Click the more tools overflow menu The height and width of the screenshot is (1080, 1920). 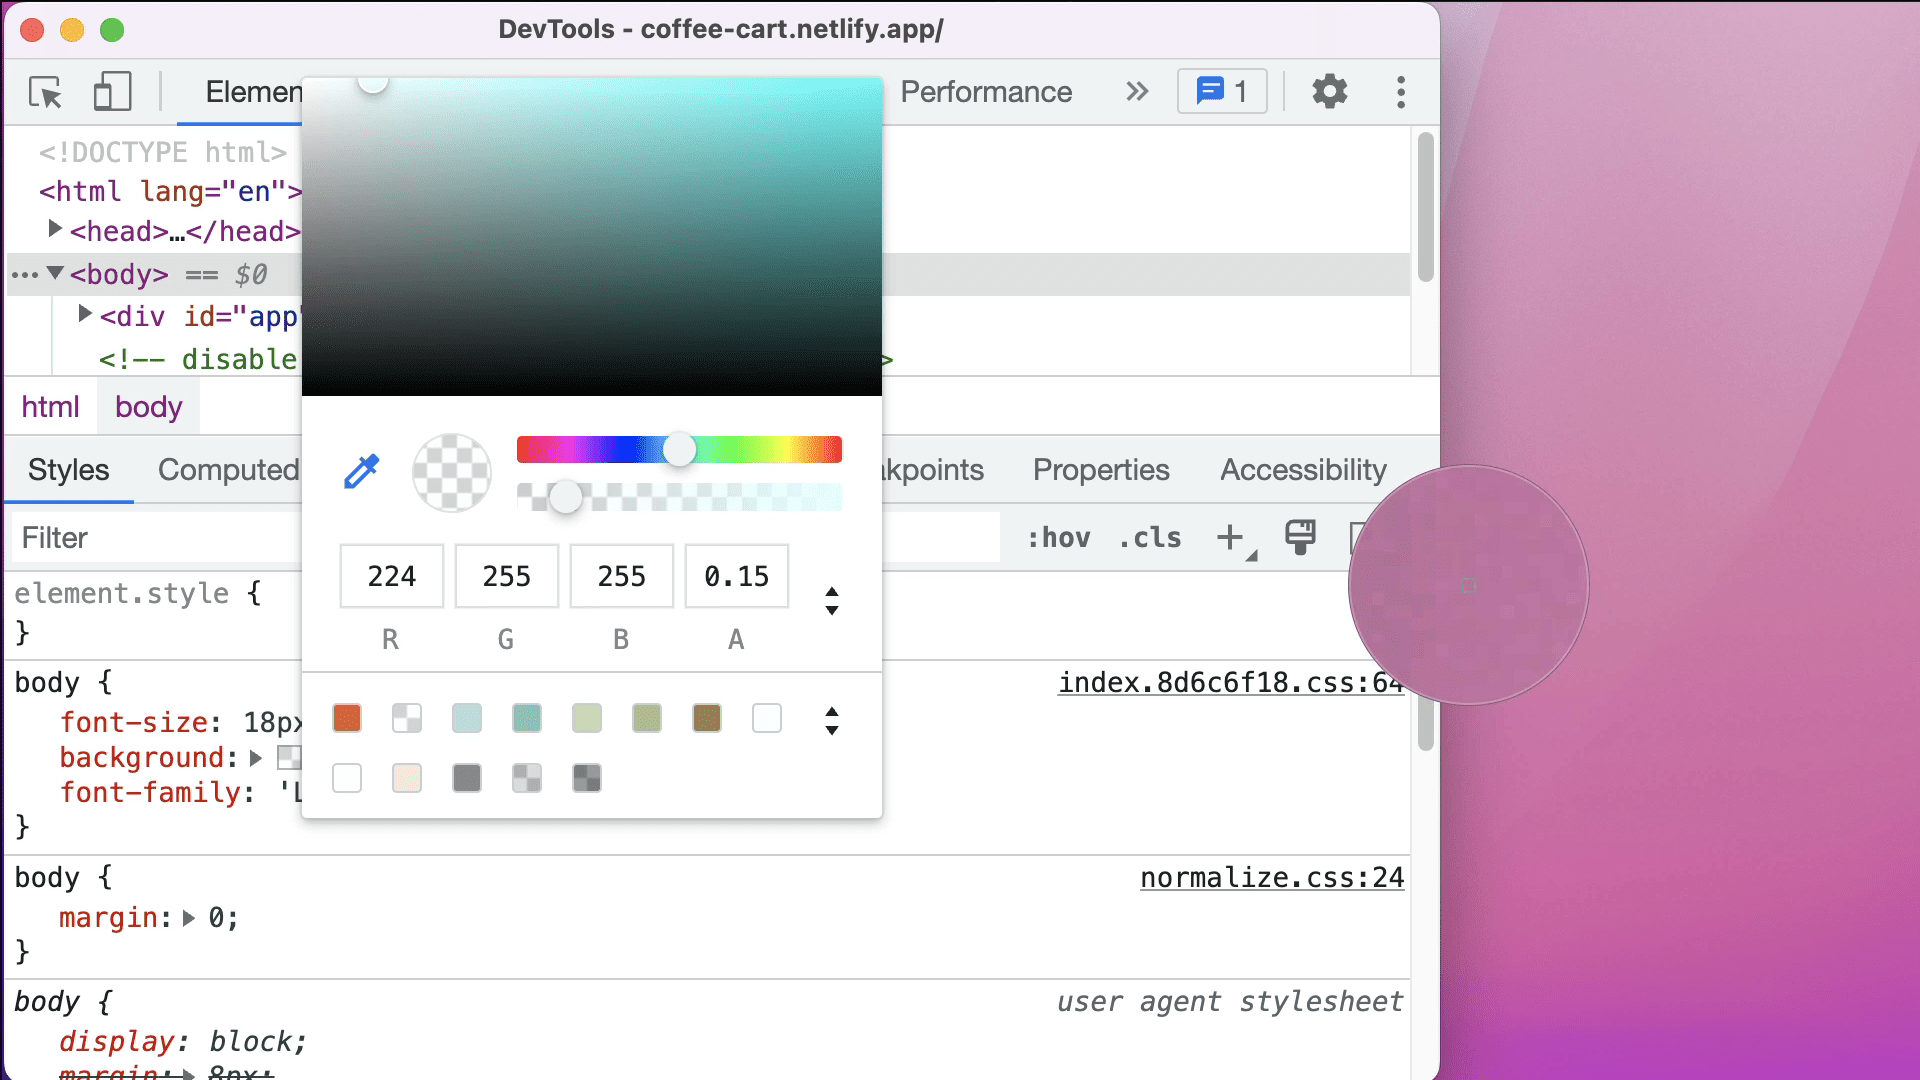[x=1400, y=91]
